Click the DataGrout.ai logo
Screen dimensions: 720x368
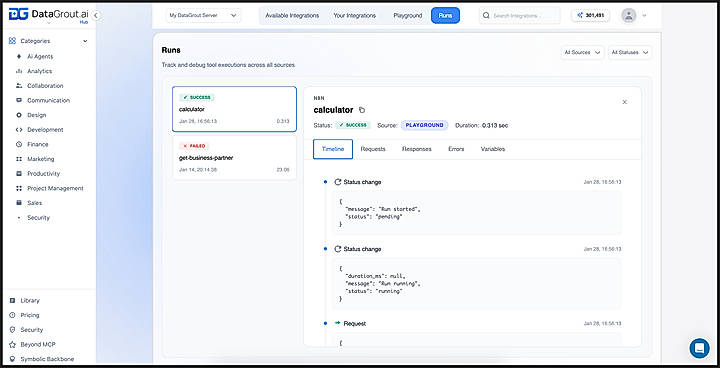pyautogui.click(x=49, y=15)
